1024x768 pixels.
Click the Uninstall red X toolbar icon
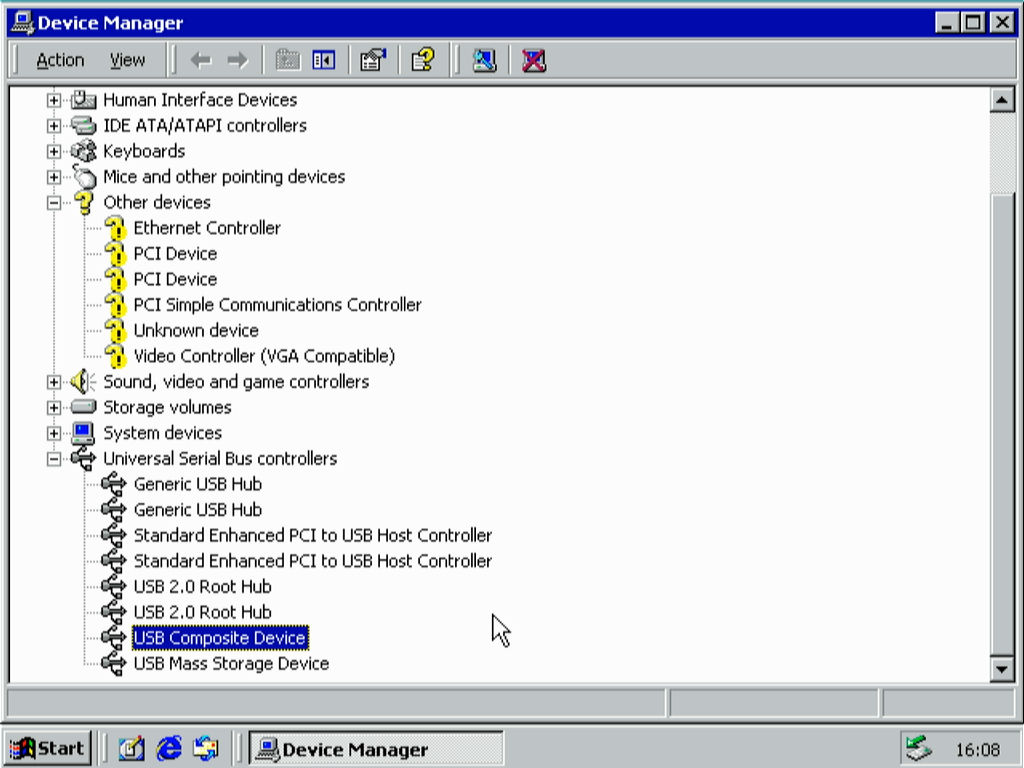pyautogui.click(x=534, y=61)
